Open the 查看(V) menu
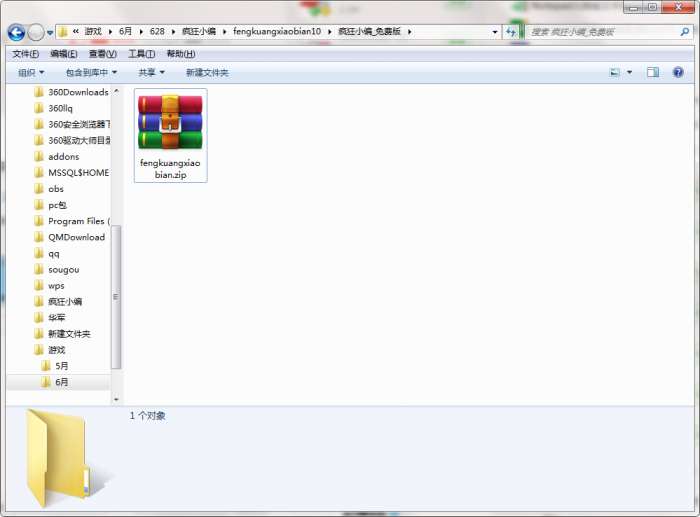Screen dimensions: 700x517 click(103, 54)
